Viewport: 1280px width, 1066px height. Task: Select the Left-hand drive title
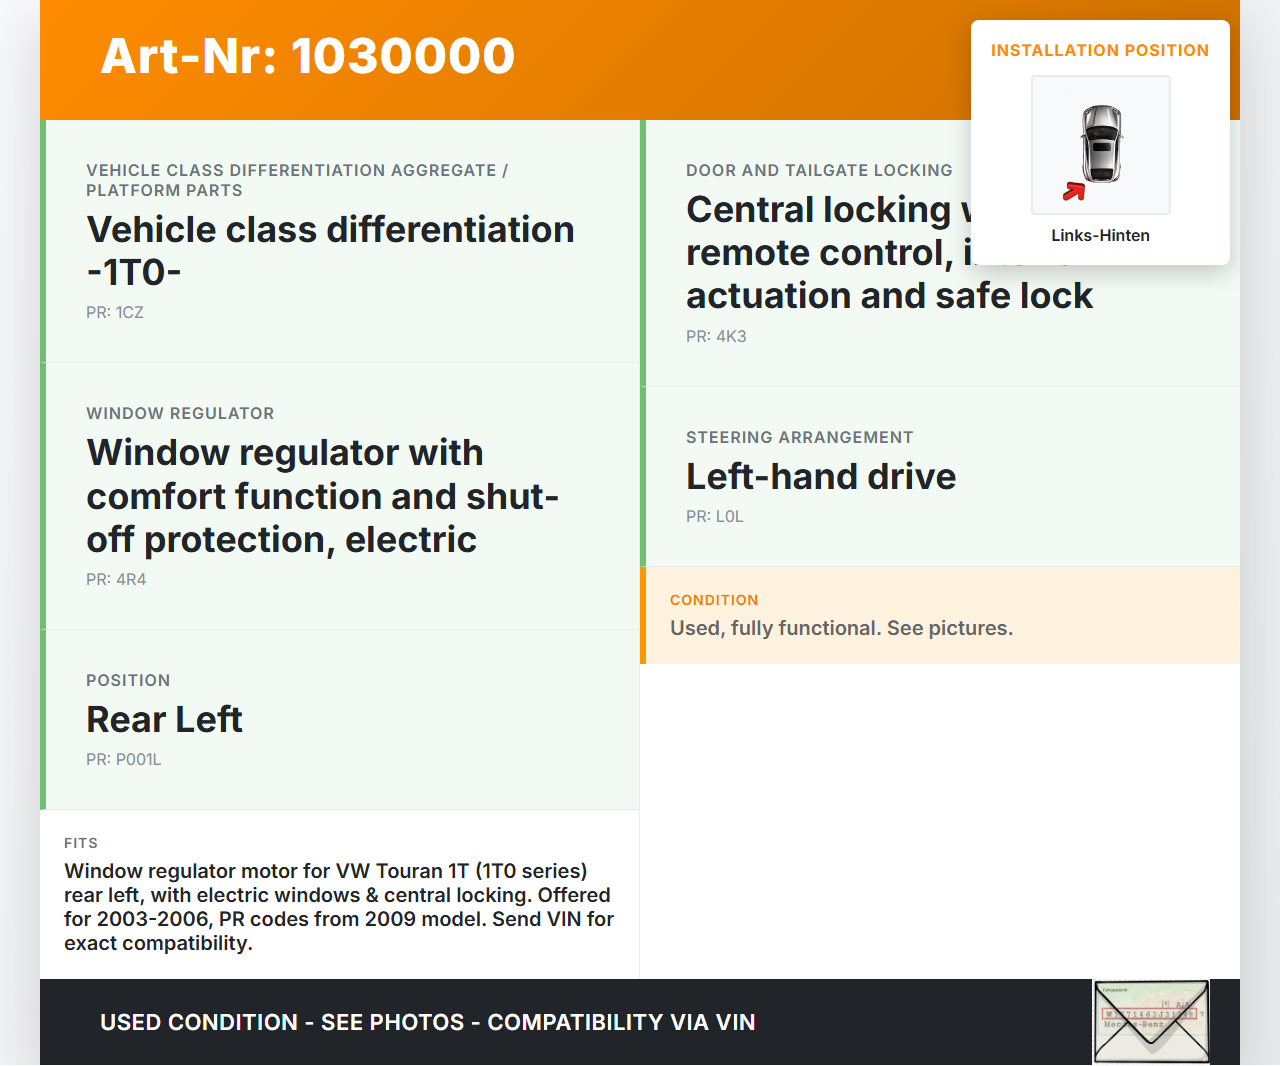(821, 476)
